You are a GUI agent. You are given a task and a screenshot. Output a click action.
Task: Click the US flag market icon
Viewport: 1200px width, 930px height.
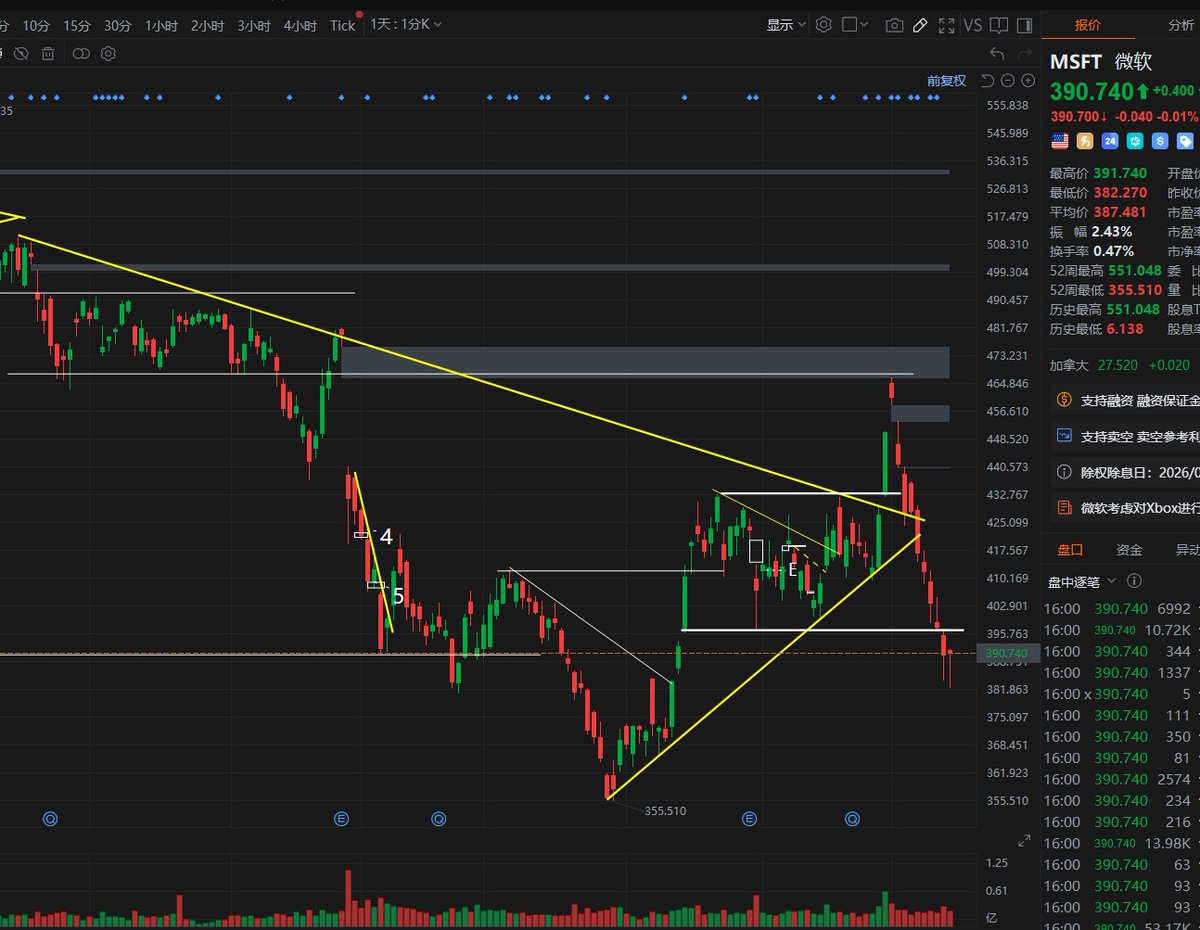1059,141
